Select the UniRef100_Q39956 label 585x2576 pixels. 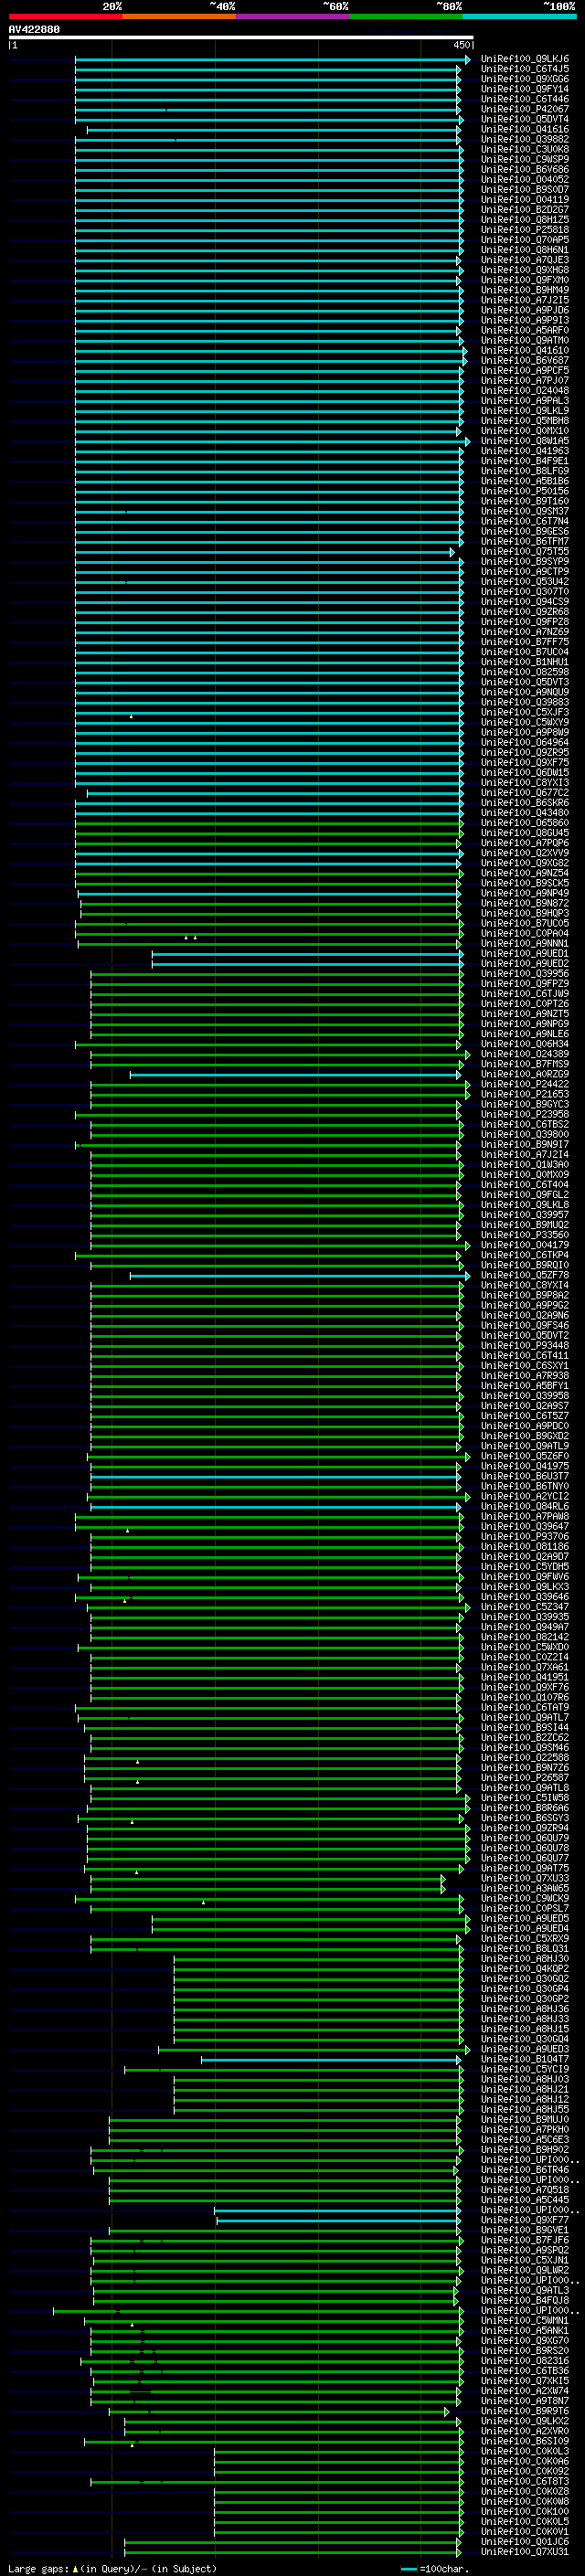(x=525, y=974)
